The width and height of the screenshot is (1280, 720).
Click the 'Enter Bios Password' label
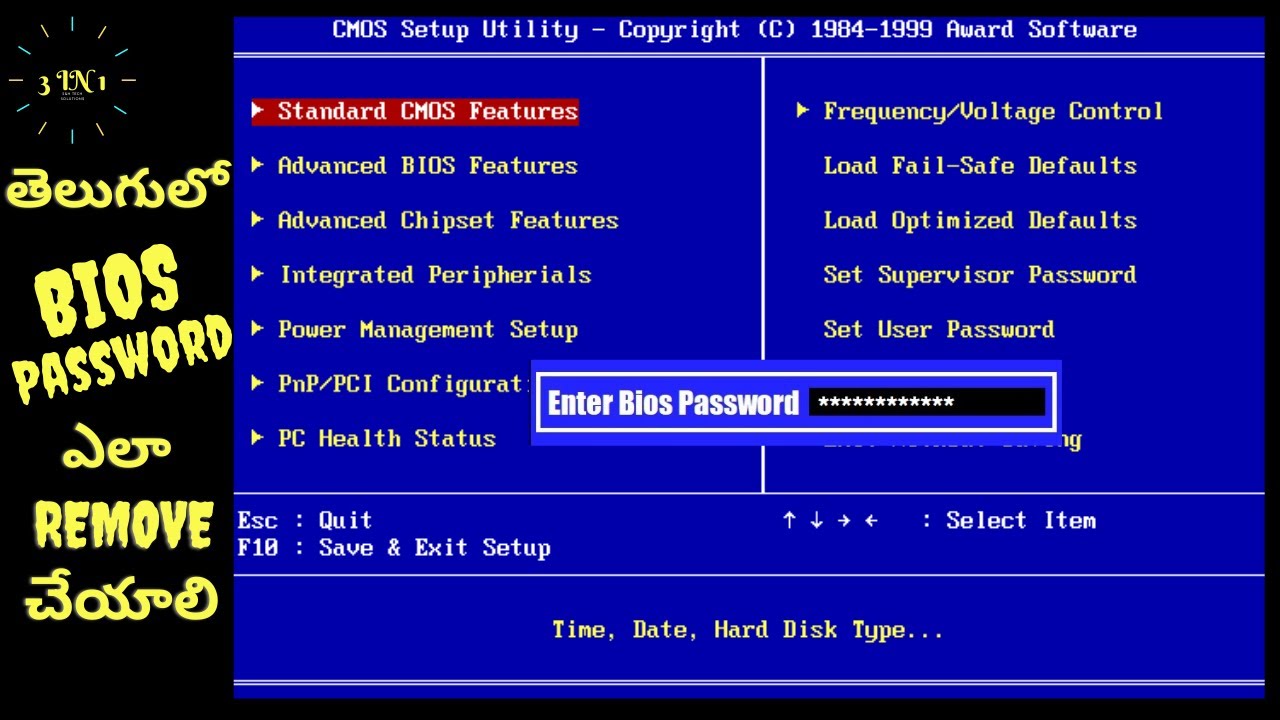(x=673, y=403)
